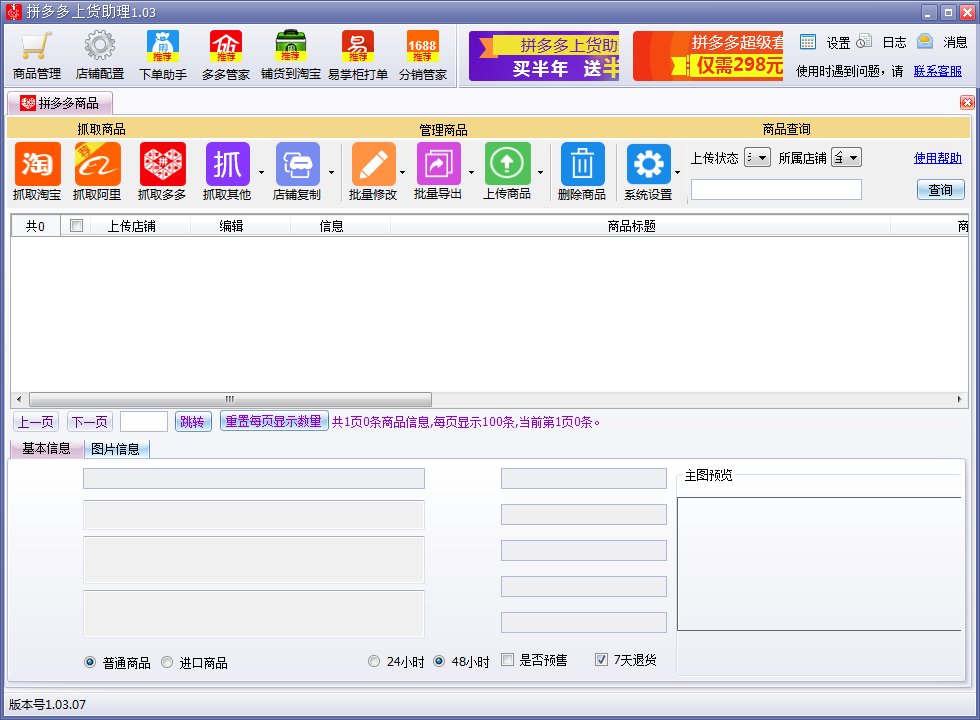Open 系统设置 gear icon

[649, 171]
